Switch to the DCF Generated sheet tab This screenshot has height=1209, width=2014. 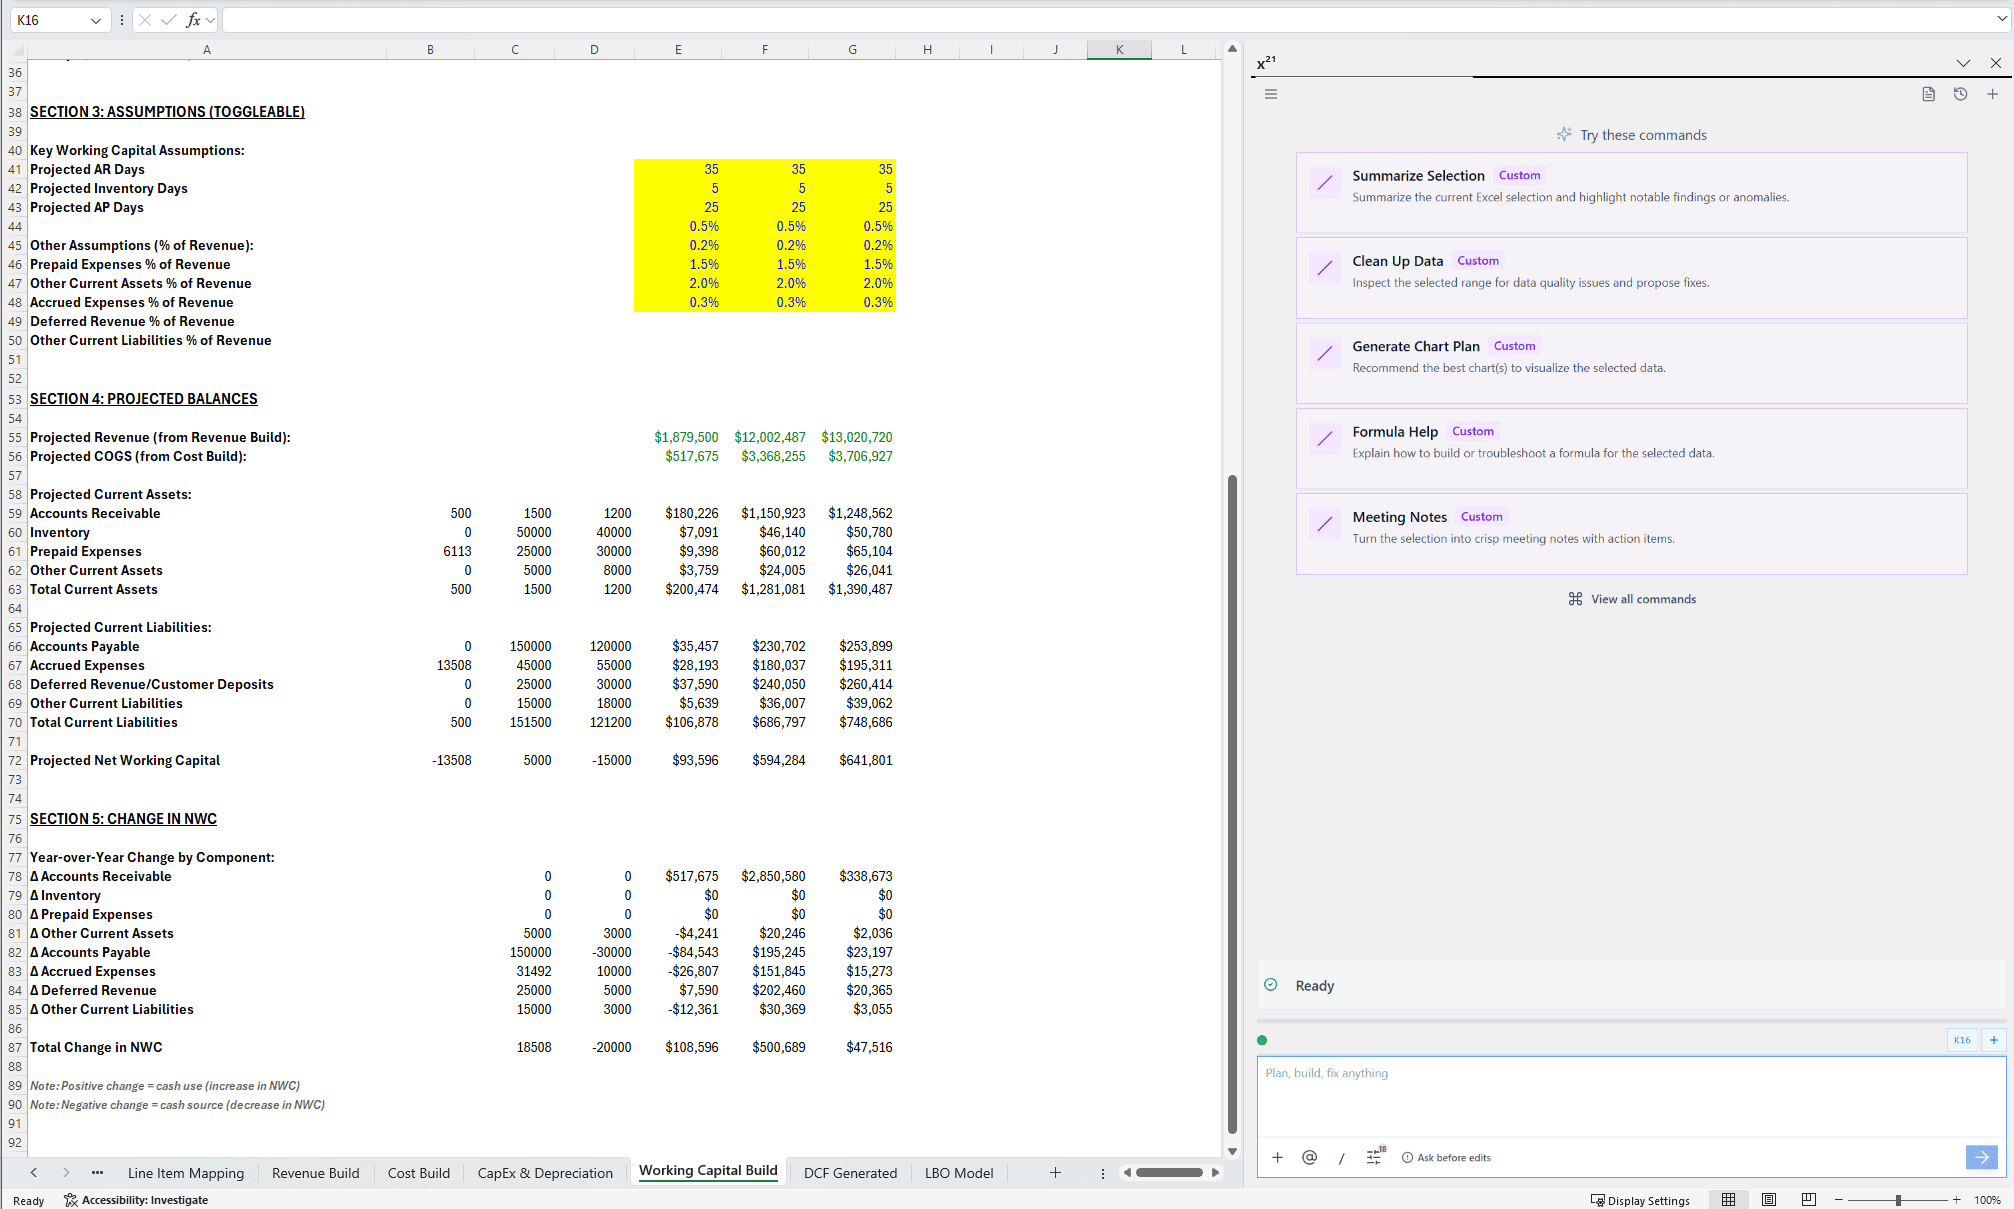click(850, 1173)
